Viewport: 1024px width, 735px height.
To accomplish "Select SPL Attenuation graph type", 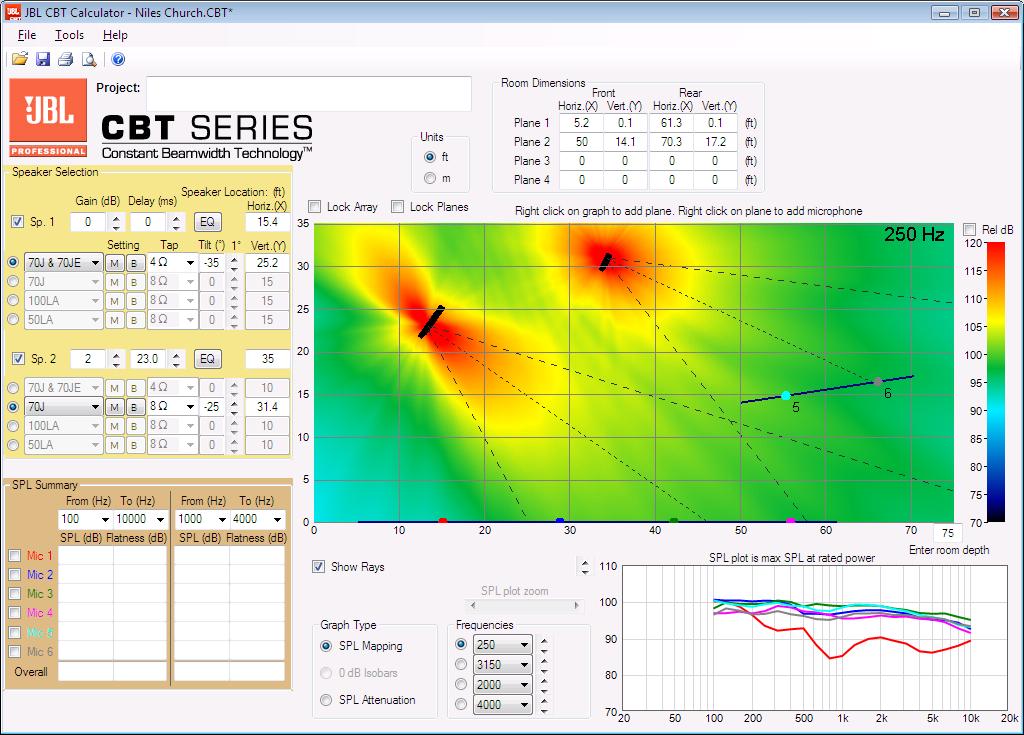I will click(326, 700).
